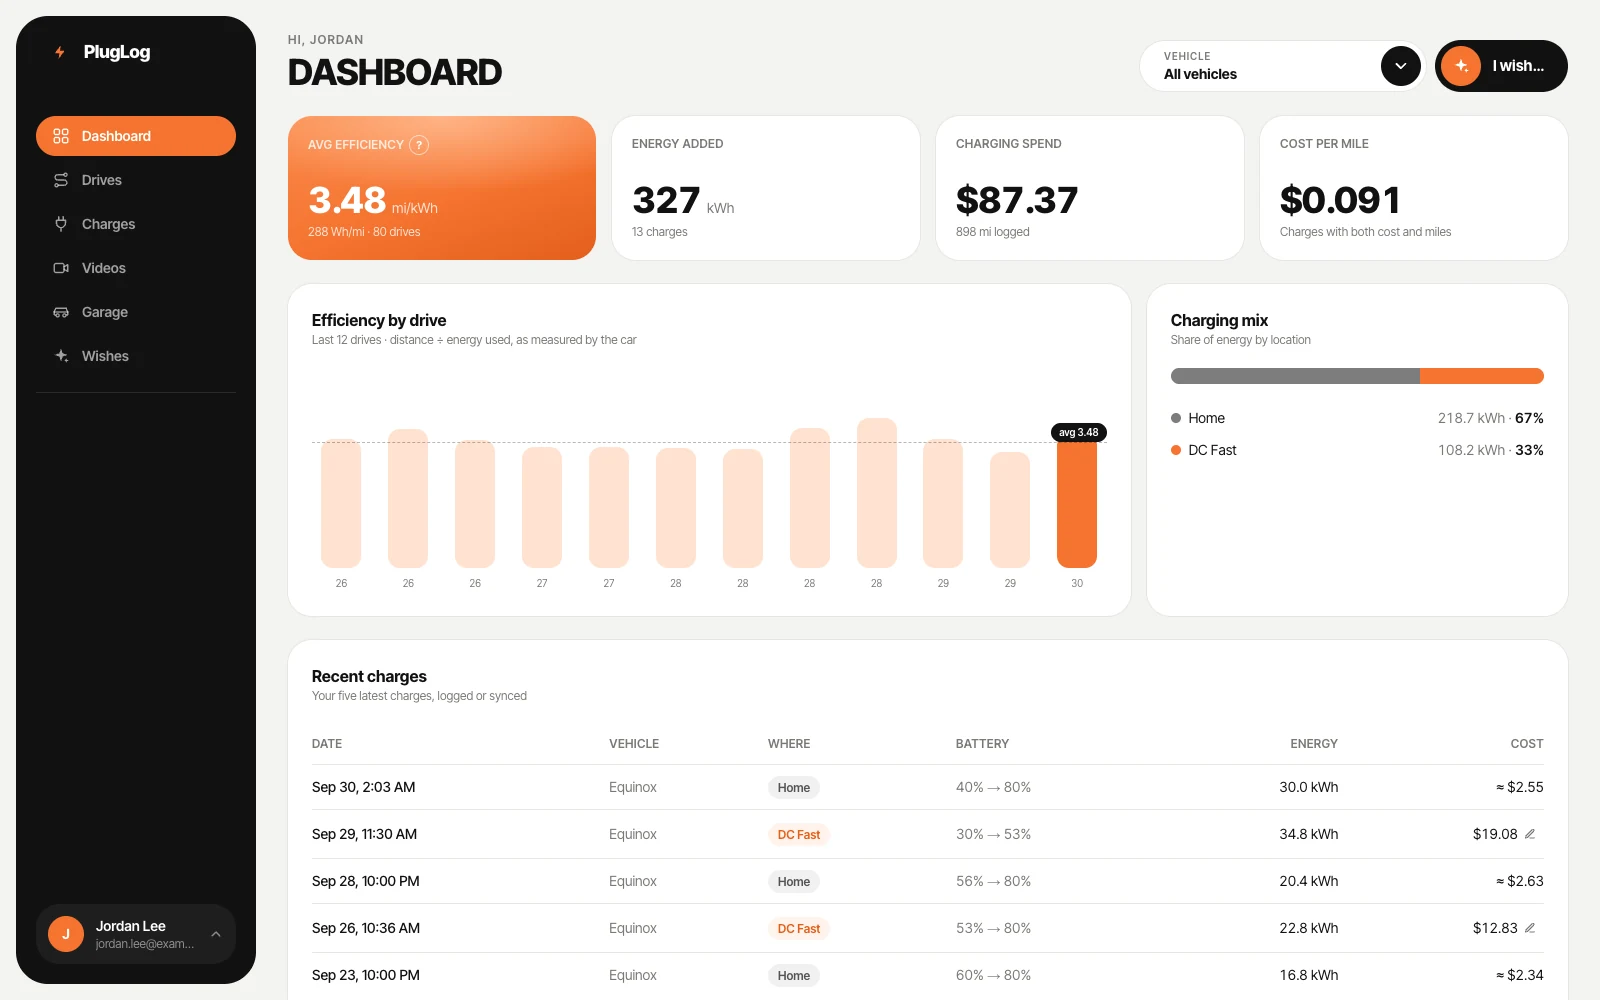
Task: Click the COST column header
Action: [1527, 744]
